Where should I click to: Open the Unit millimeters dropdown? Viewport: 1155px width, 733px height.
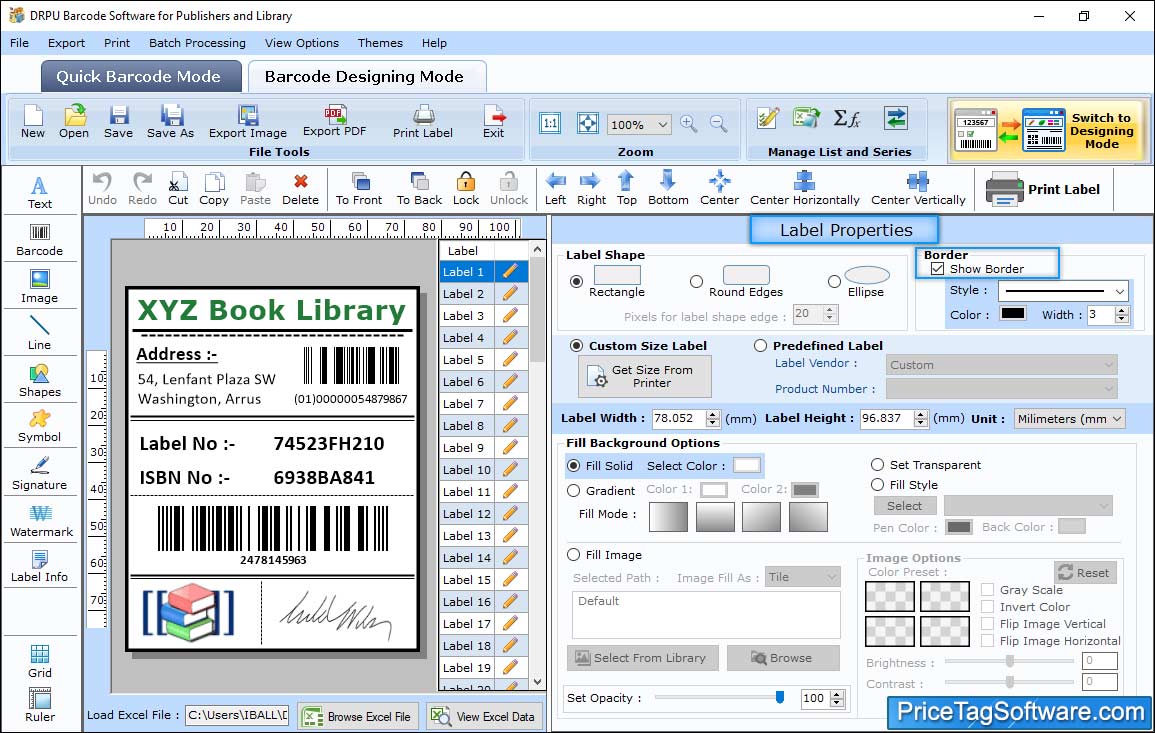1069,419
